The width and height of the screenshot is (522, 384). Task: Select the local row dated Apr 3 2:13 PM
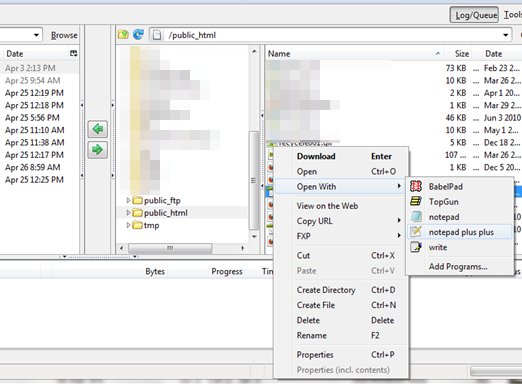(x=39, y=68)
